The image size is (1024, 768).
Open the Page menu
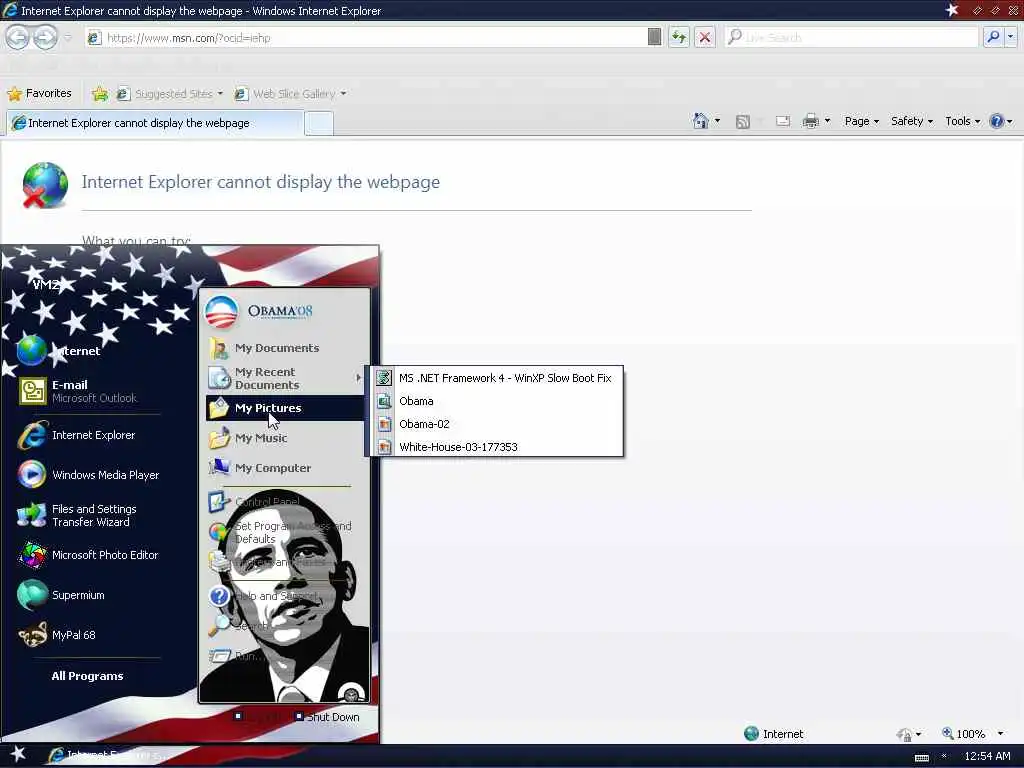click(861, 121)
